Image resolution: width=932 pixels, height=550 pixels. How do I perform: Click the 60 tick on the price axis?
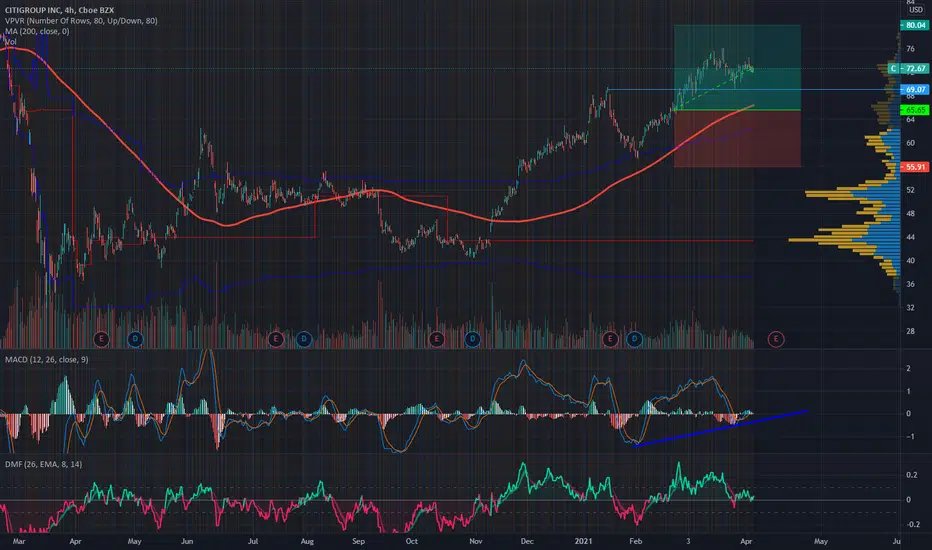[911, 143]
